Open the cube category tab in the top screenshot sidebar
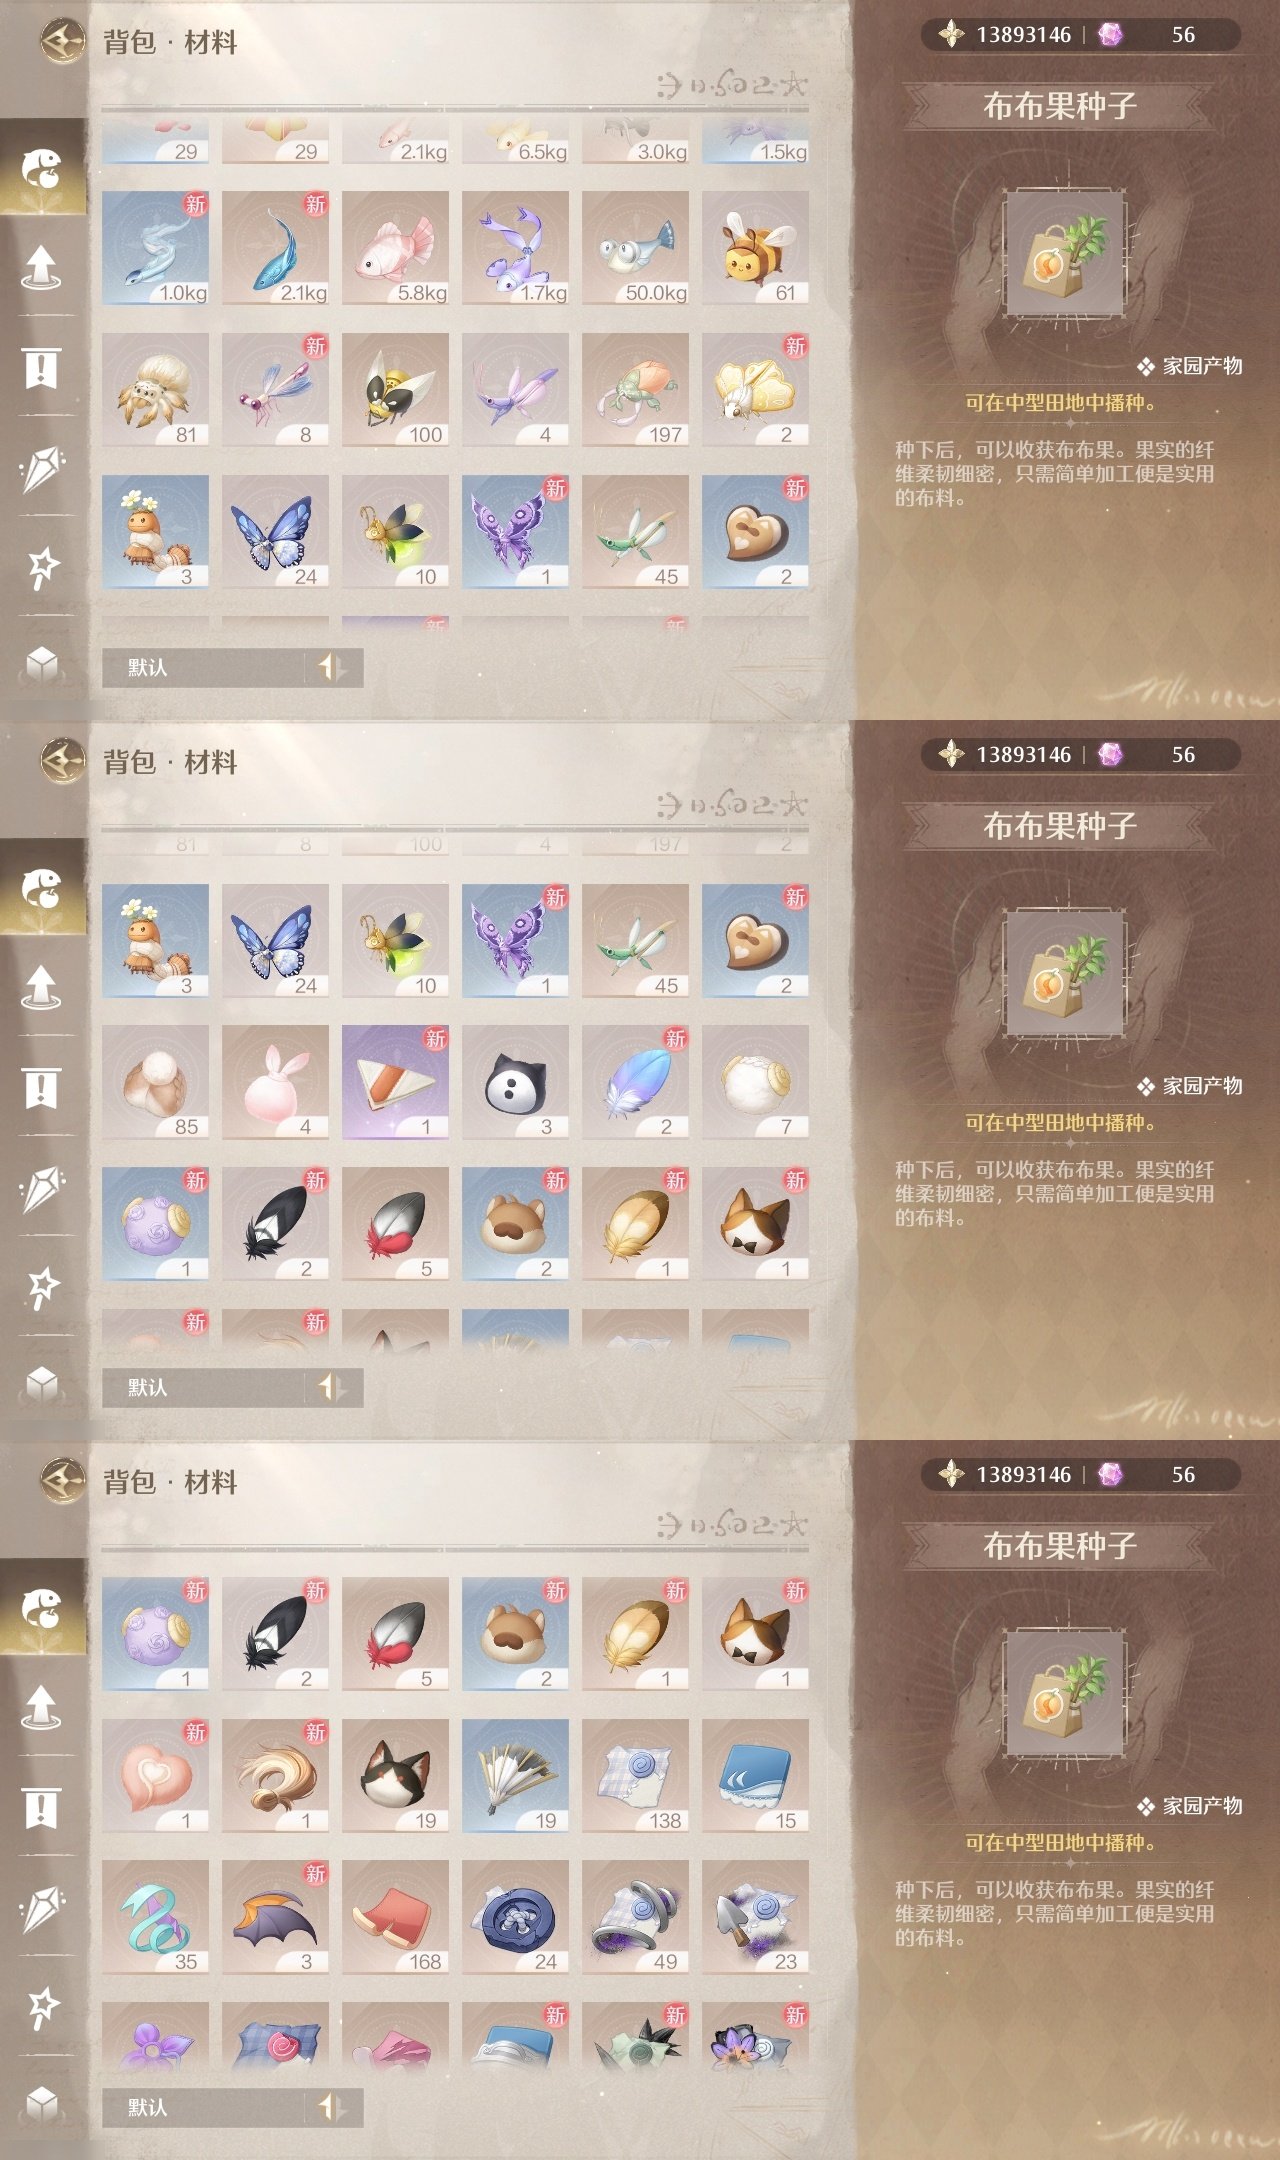This screenshot has width=1280, height=2160. pos(42,663)
